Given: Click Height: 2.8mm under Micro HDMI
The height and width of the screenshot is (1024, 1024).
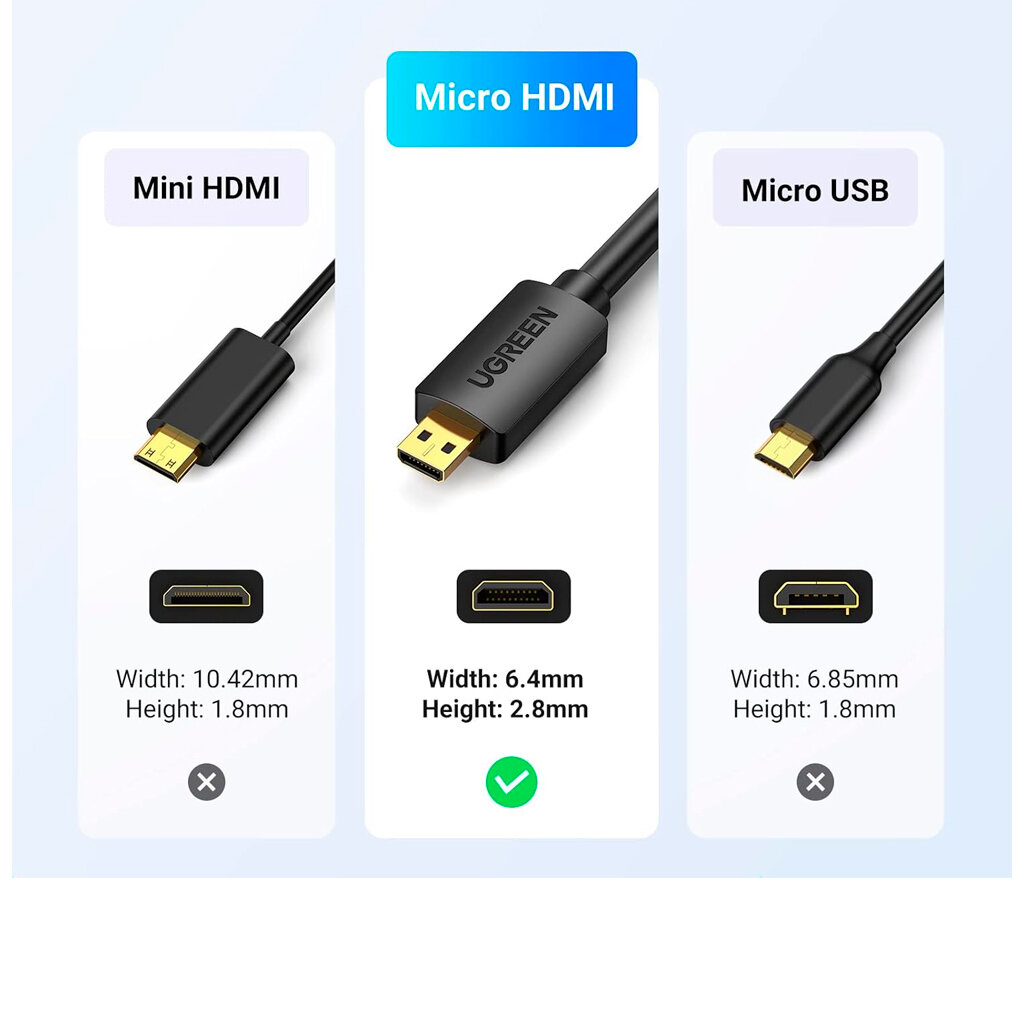Looking at the screenshot, I should coord(505,709).
